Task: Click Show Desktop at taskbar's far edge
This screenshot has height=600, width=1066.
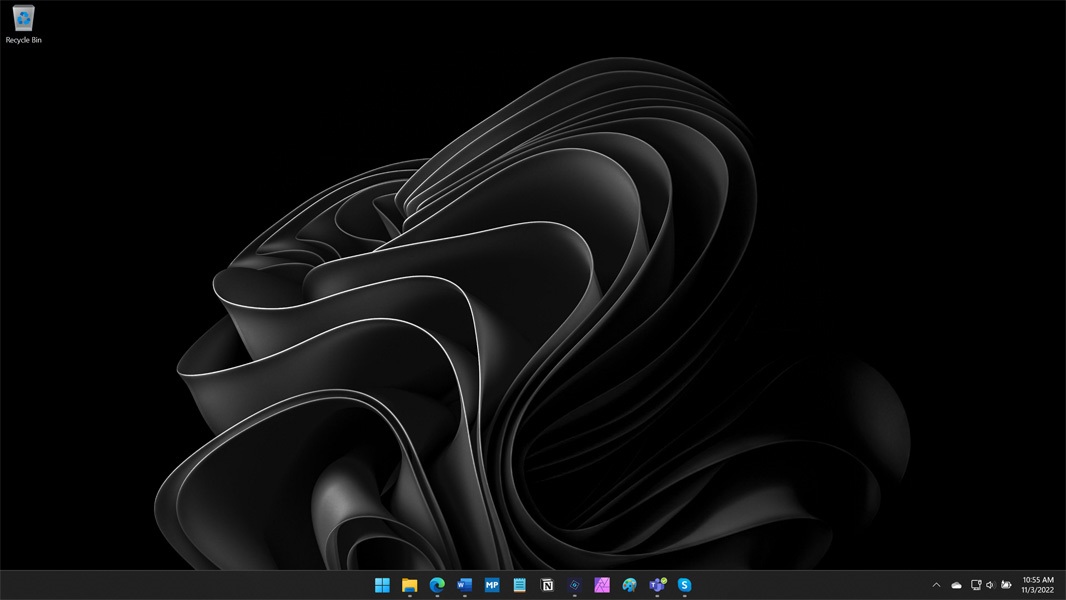Action: pos(1063,585)
